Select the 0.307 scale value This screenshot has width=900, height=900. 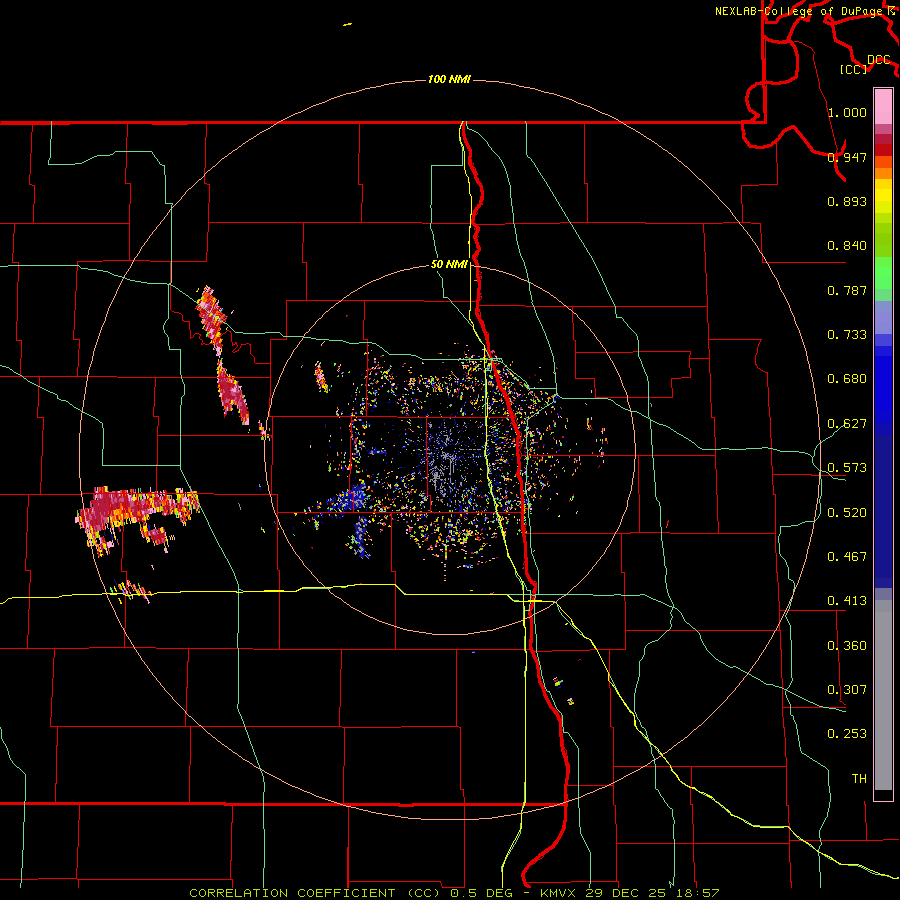847,690
